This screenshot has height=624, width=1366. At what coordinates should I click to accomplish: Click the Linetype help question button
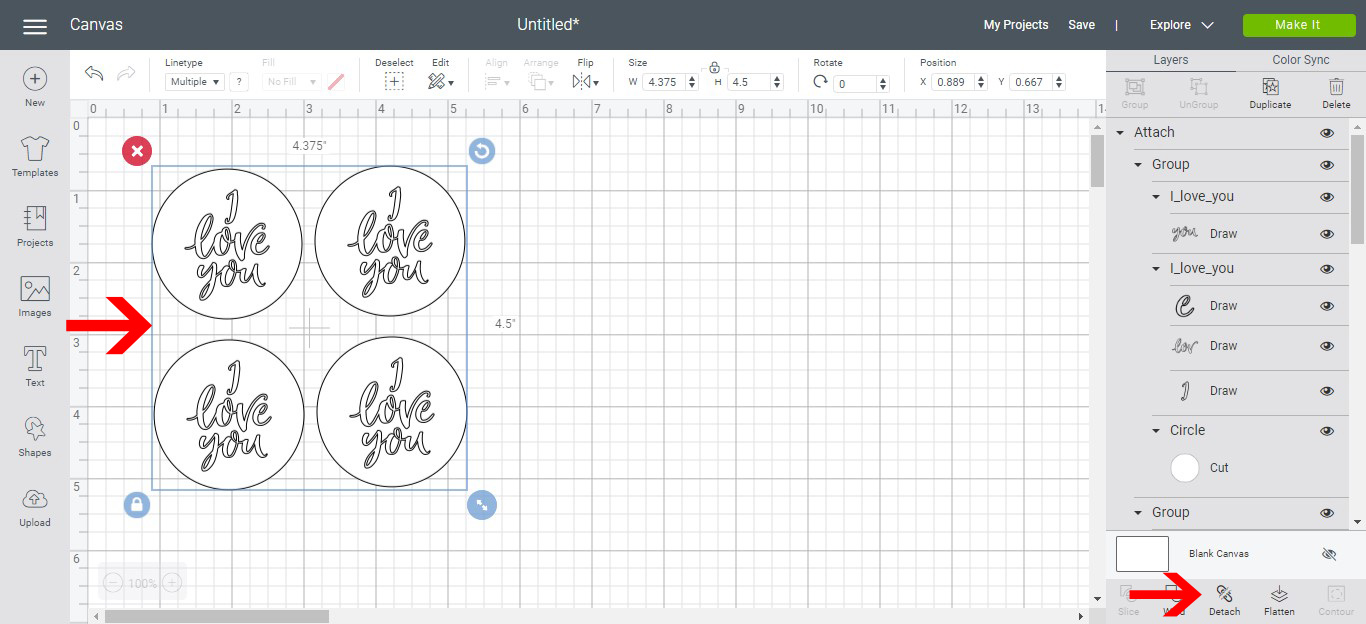point(239,82)
